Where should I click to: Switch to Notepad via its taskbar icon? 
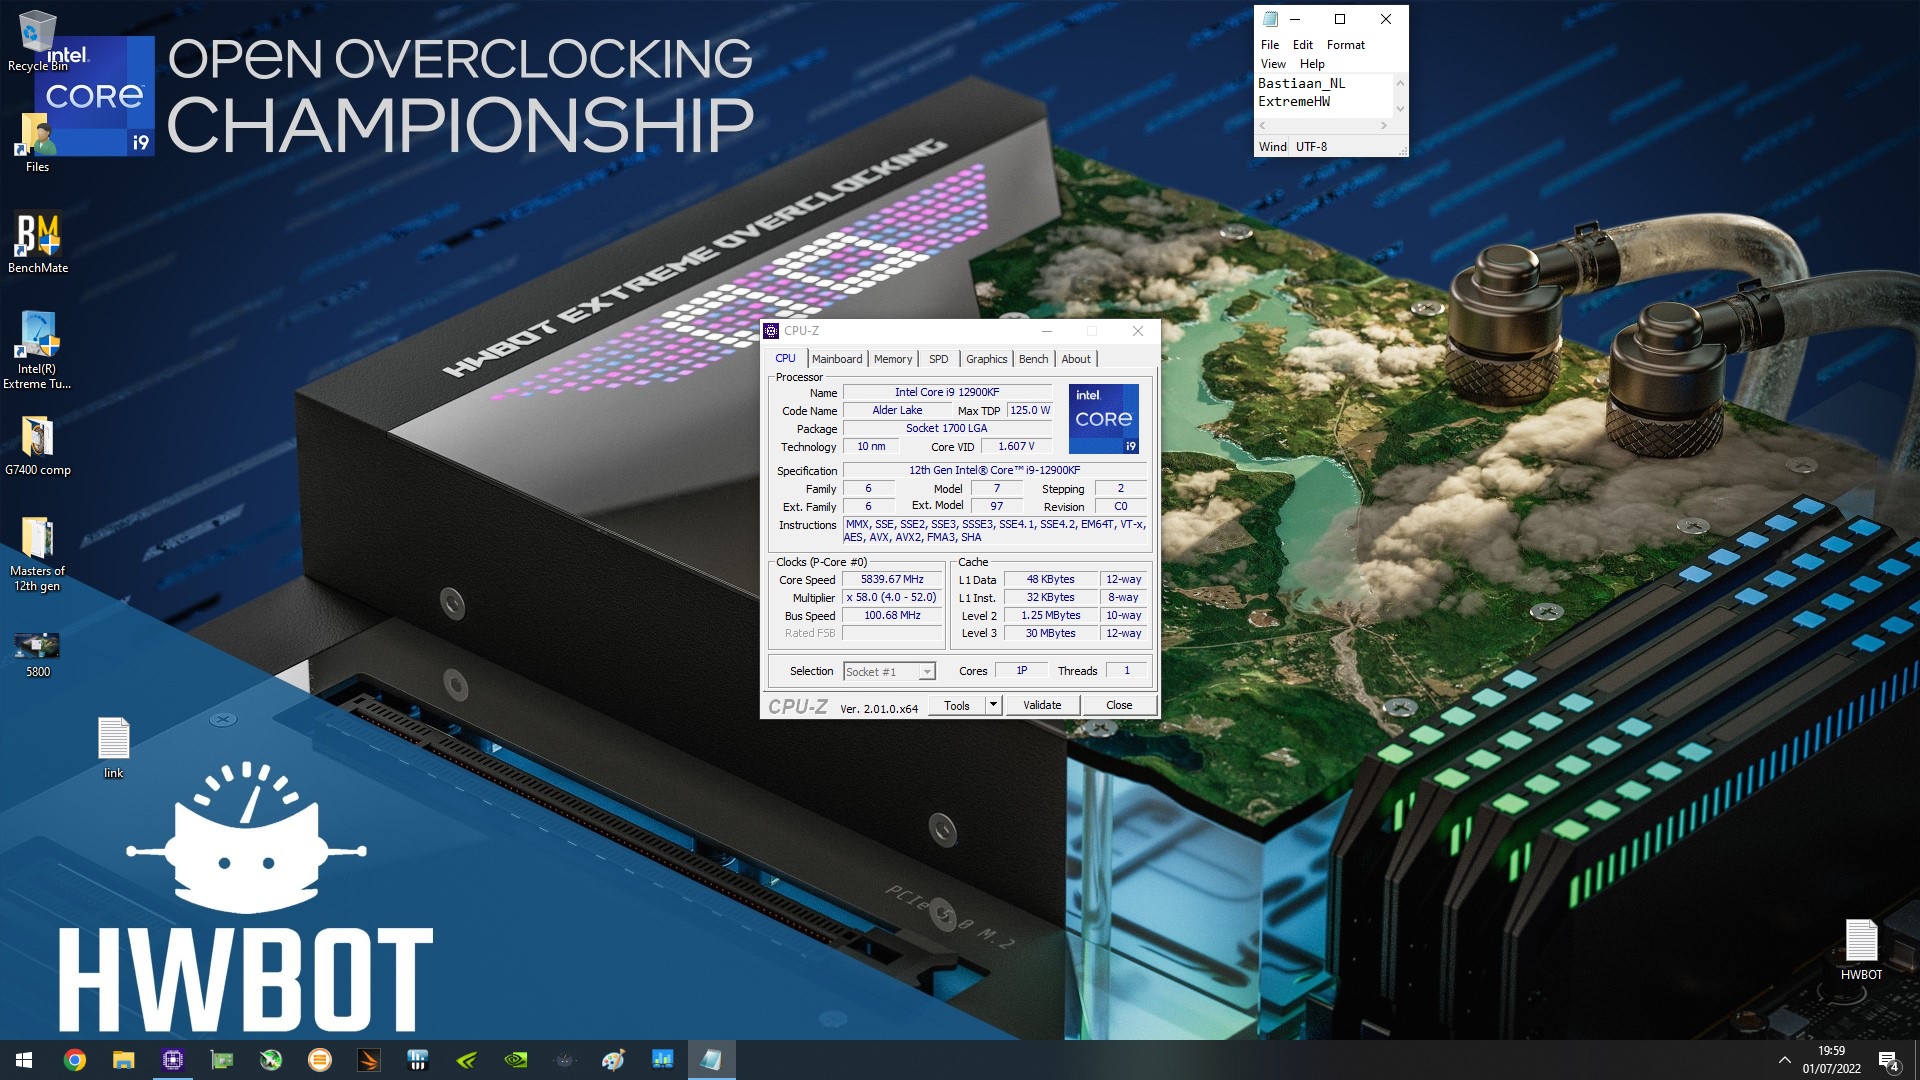tap(711, 1060)
